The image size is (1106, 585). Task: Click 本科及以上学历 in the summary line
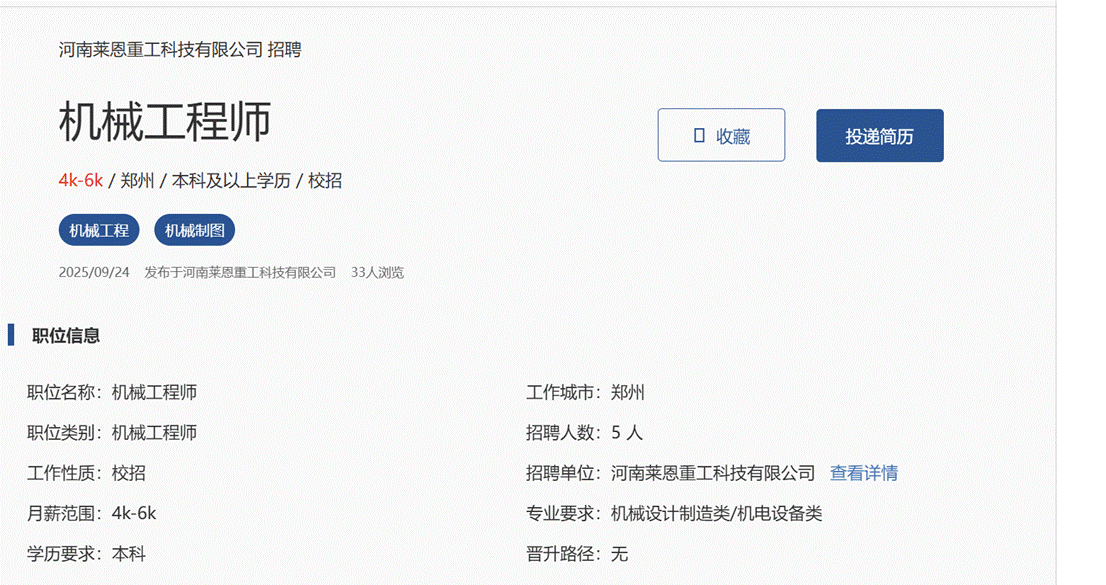coord(231,181)
